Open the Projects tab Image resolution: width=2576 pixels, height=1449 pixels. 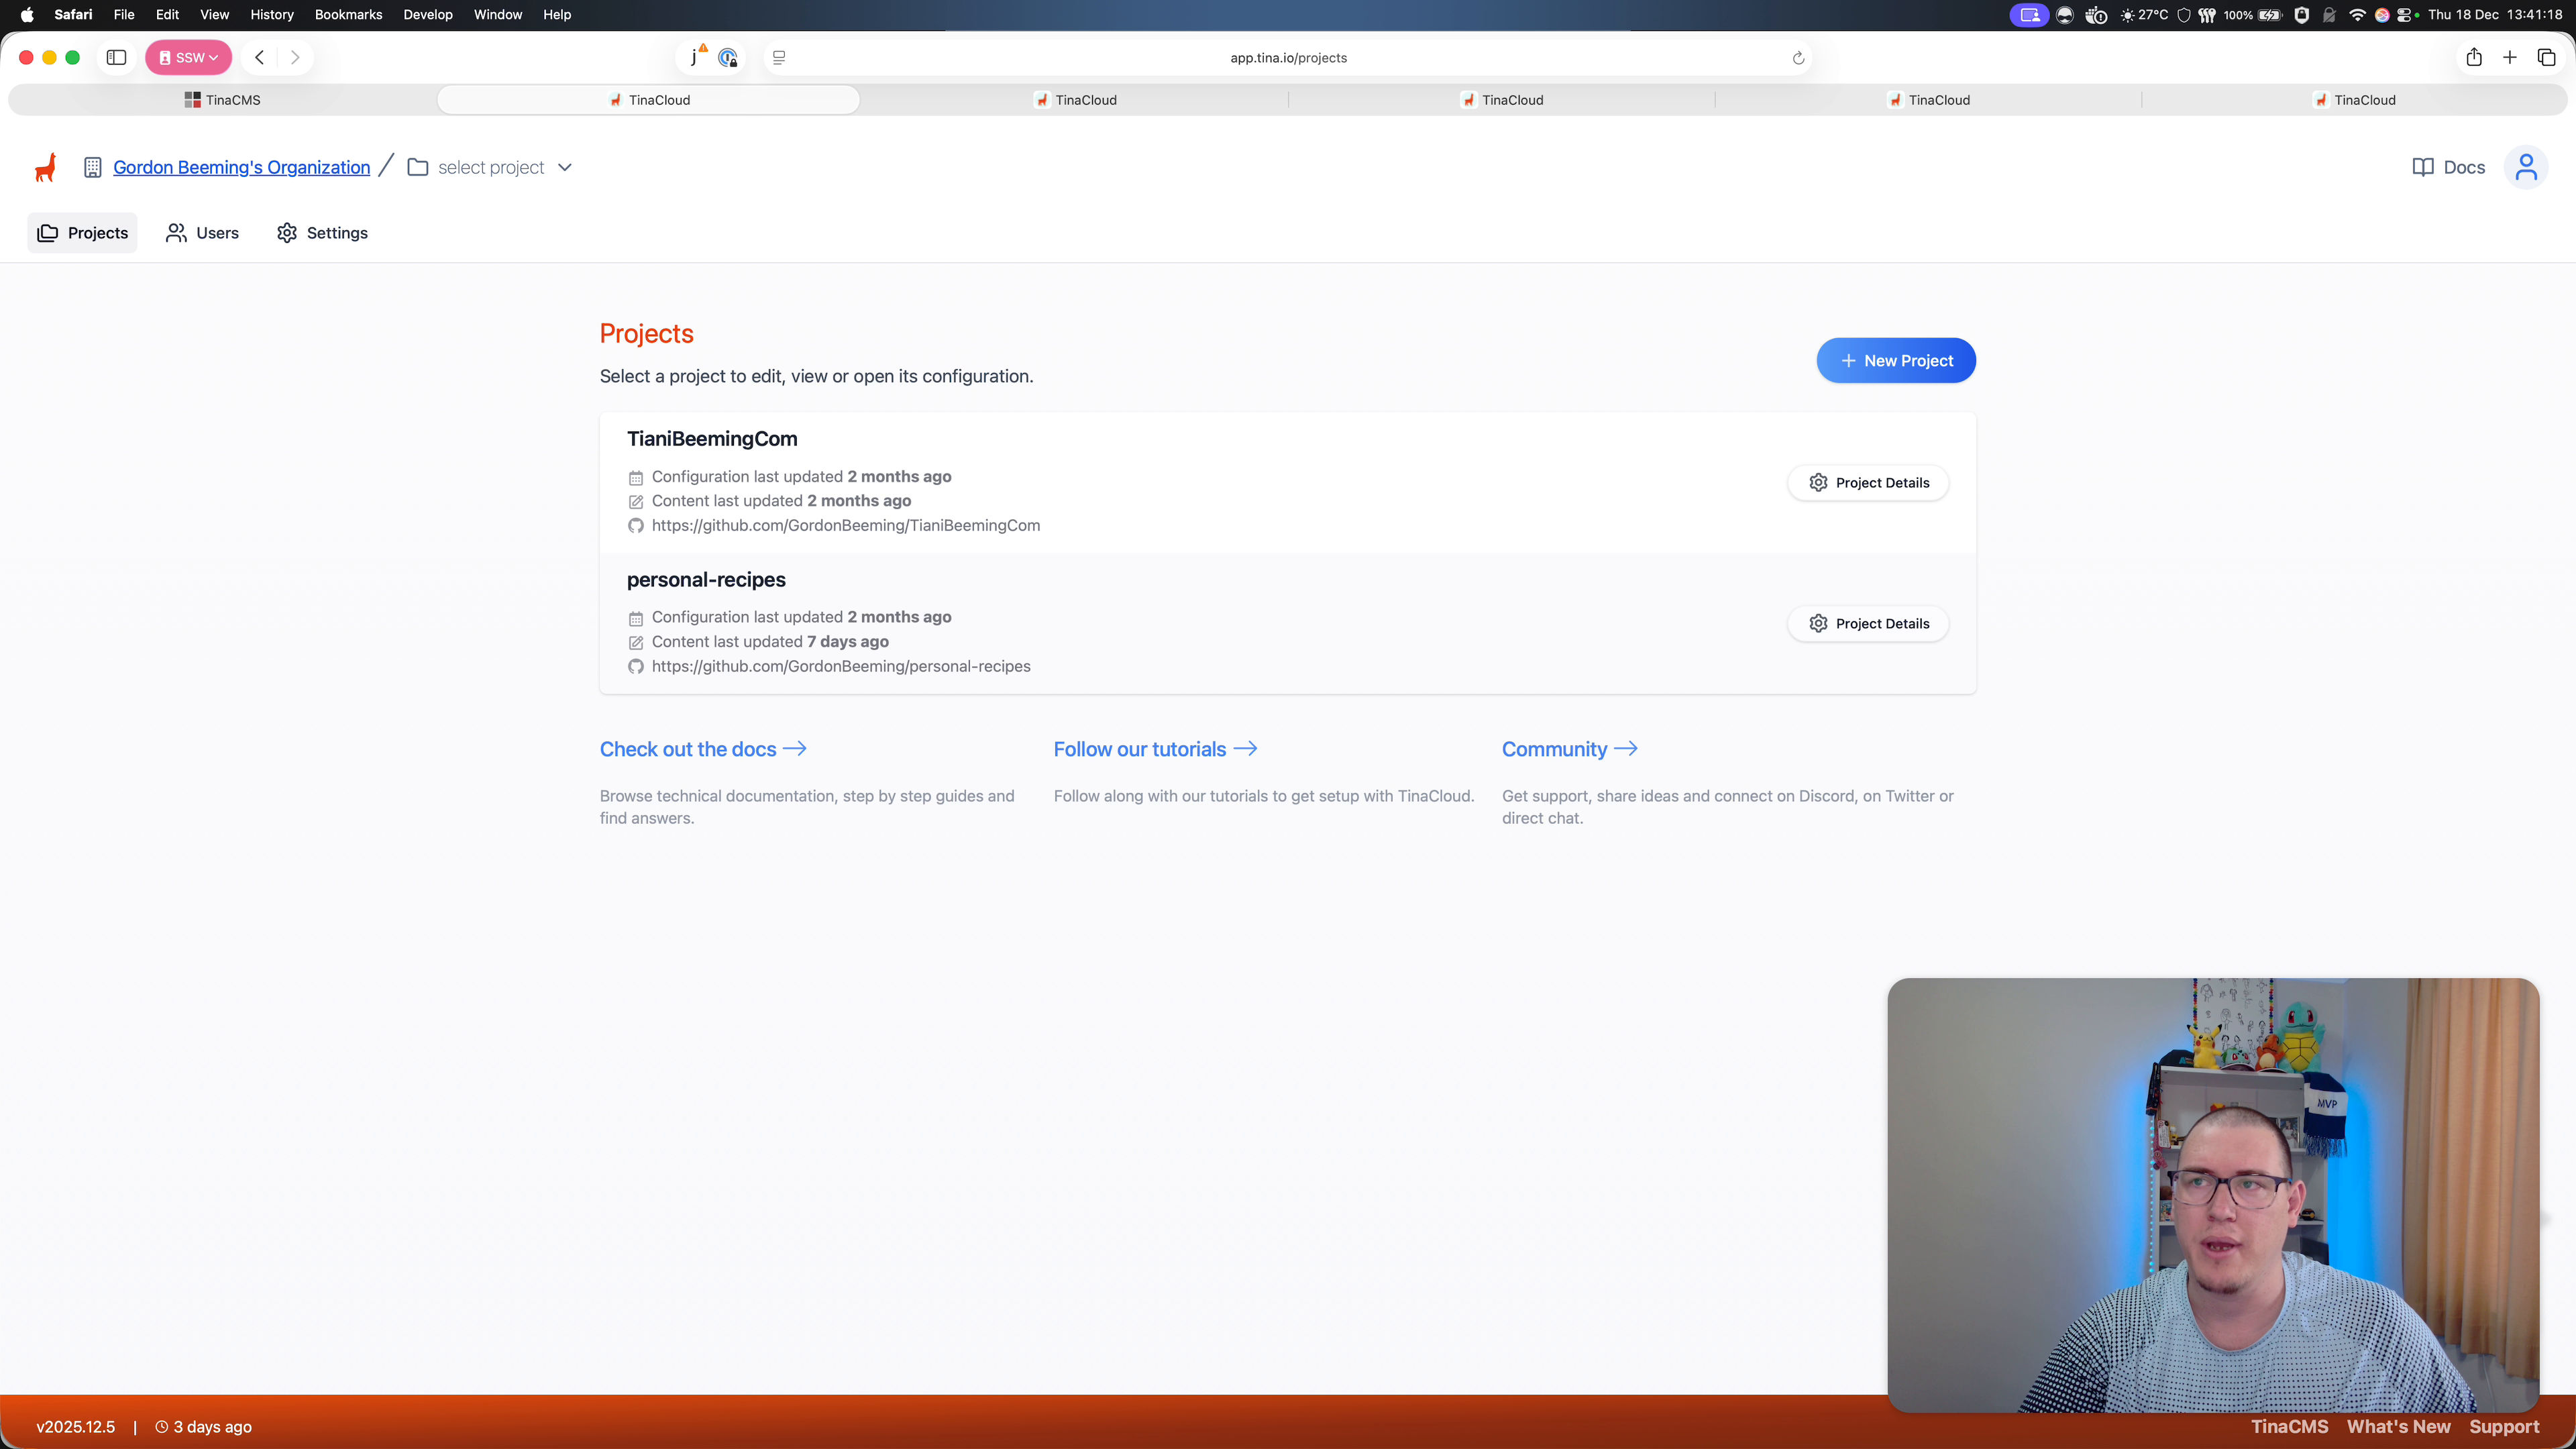pyautogui.click(x=83, y=233)
